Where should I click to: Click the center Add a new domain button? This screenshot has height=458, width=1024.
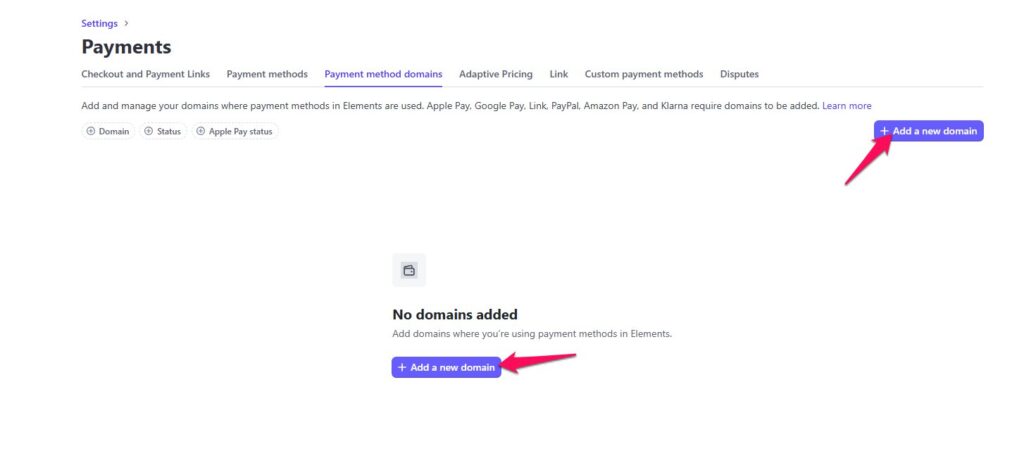click(x=446, y=368)
